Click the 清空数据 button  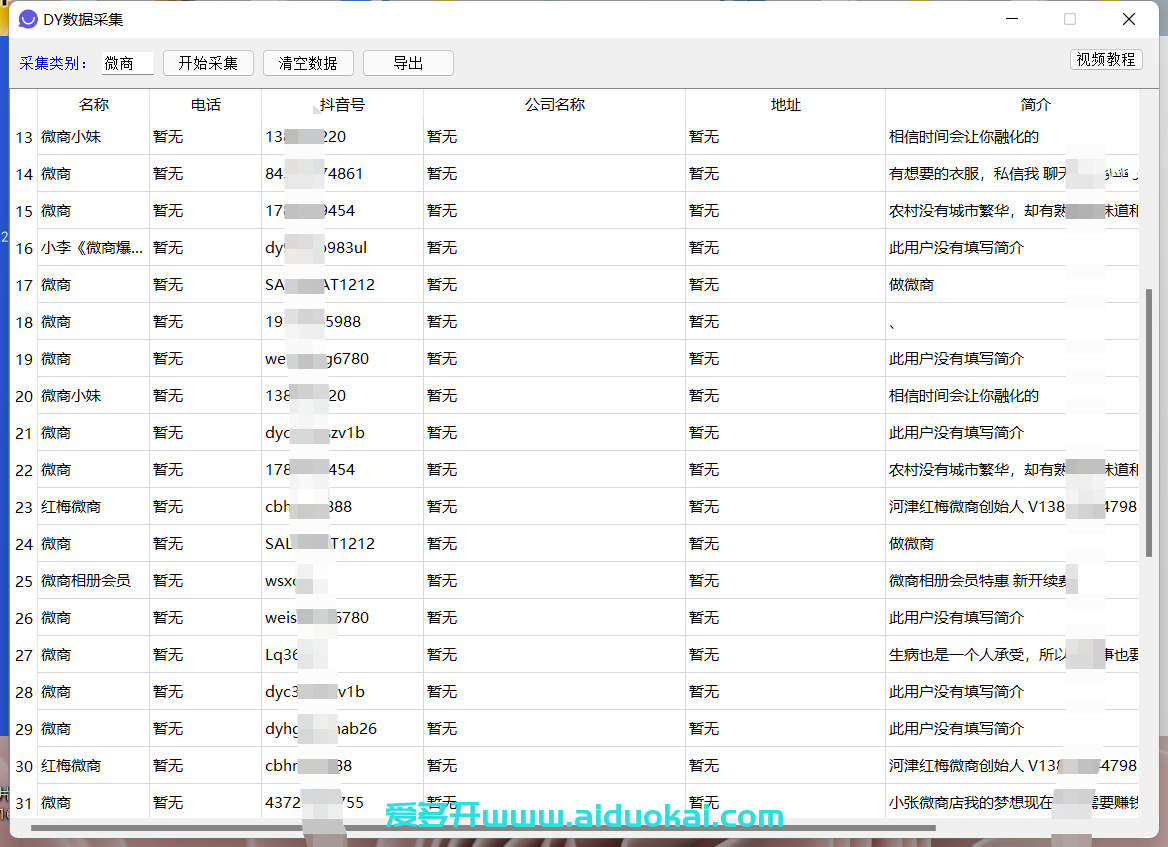(x=308, y=63)
